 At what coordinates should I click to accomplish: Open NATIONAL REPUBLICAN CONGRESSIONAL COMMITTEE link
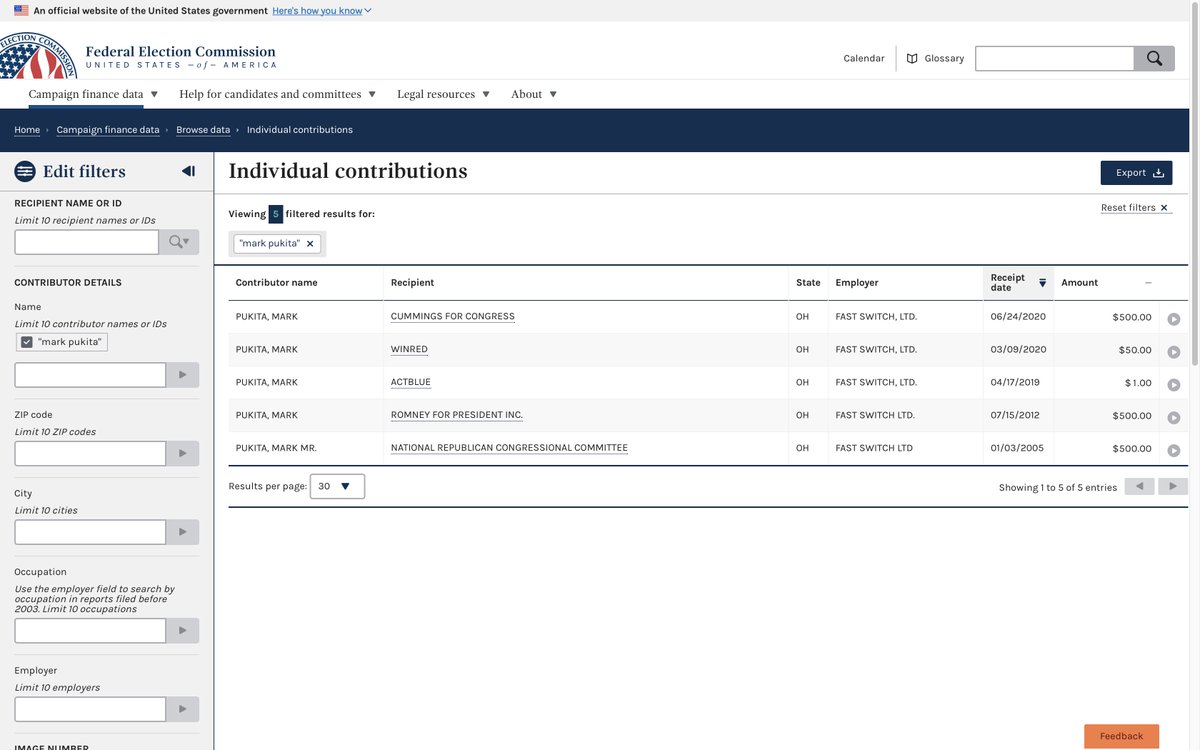(x=509, y=448)
